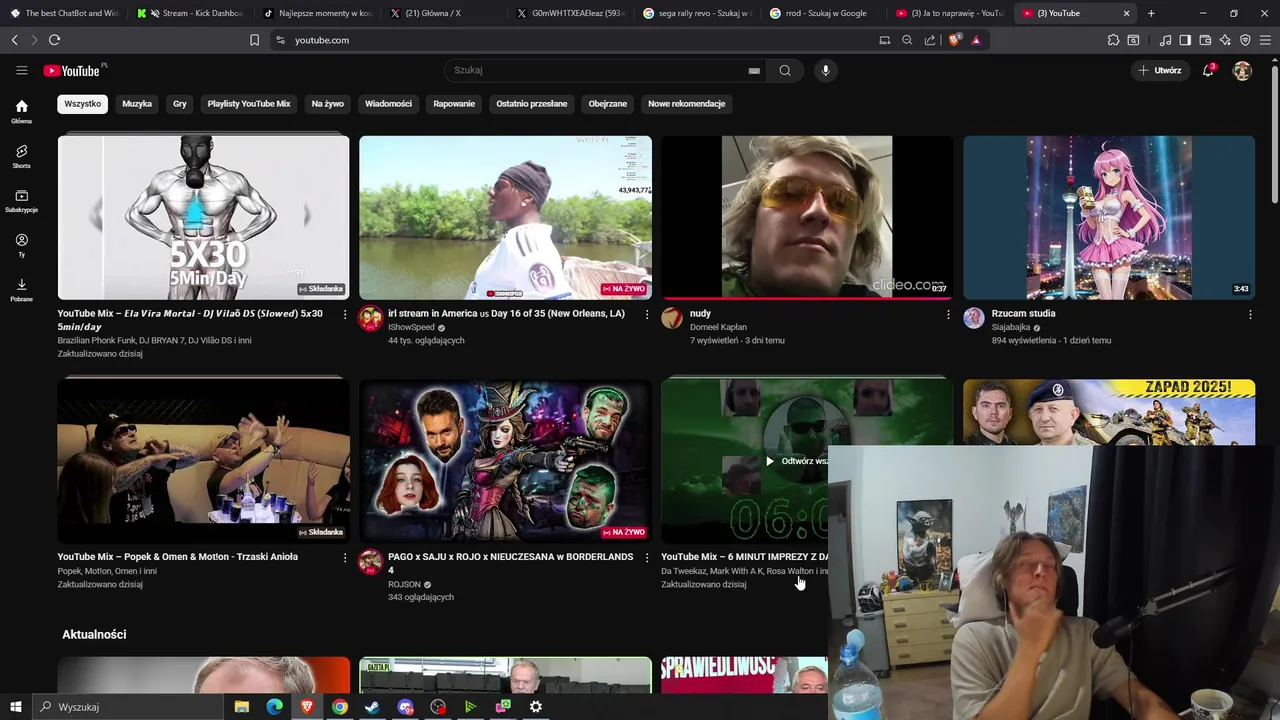Screen dimensions: 1280x720
Task: Open the Slajabajka channel link
Action: 1010,327
